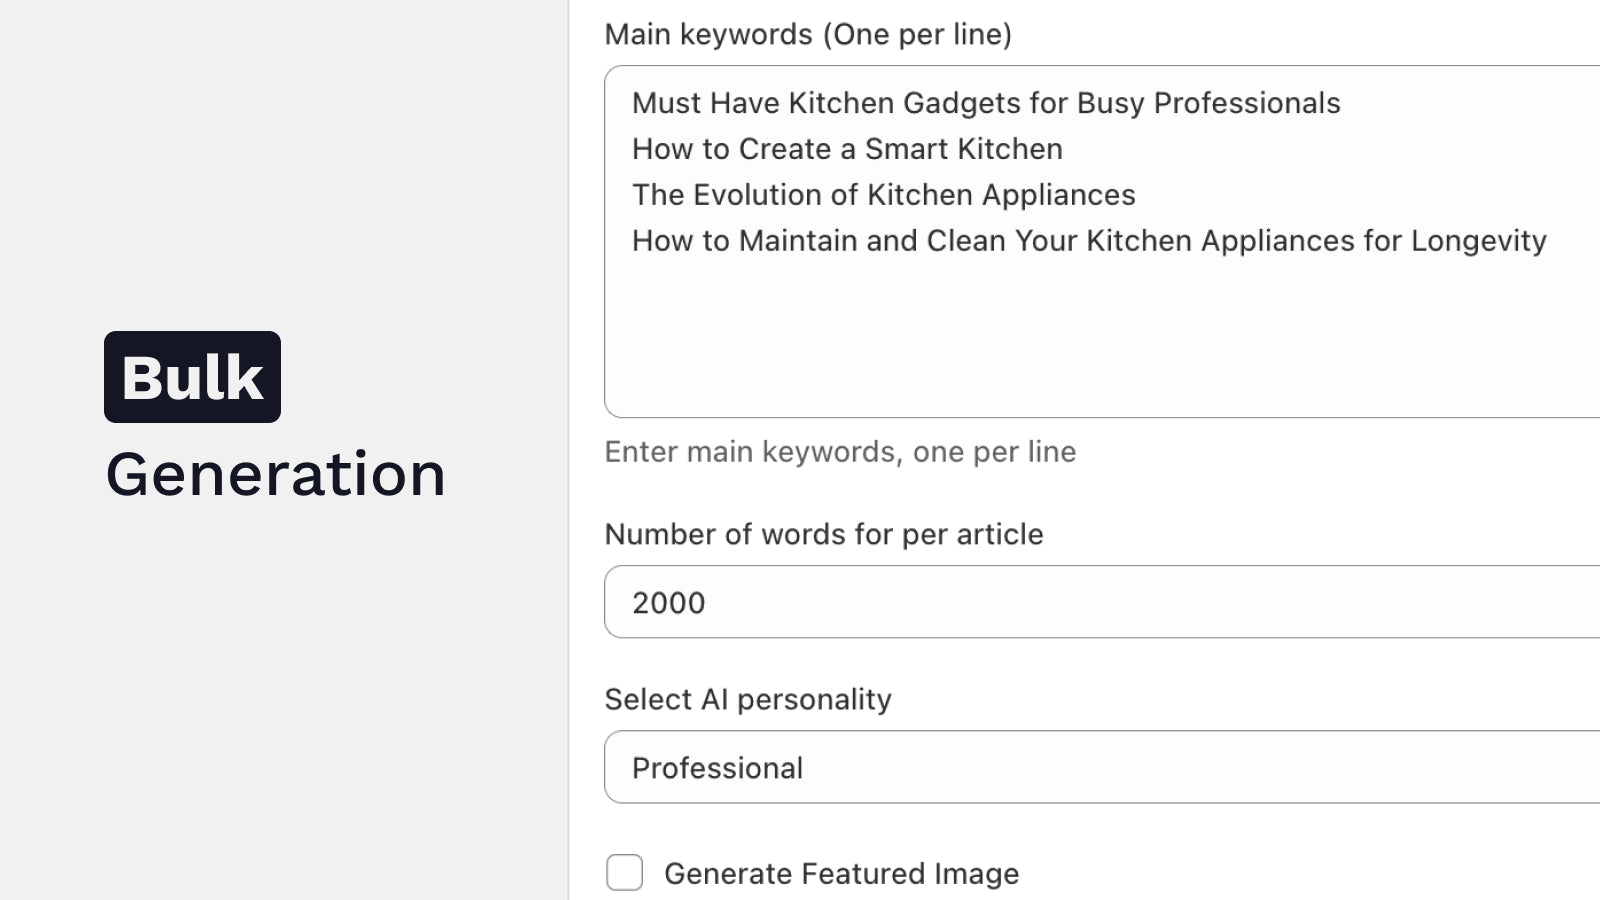Click the keyword line about Kitchen Gadgets
Screen dimensions: 1600x900
986,103
